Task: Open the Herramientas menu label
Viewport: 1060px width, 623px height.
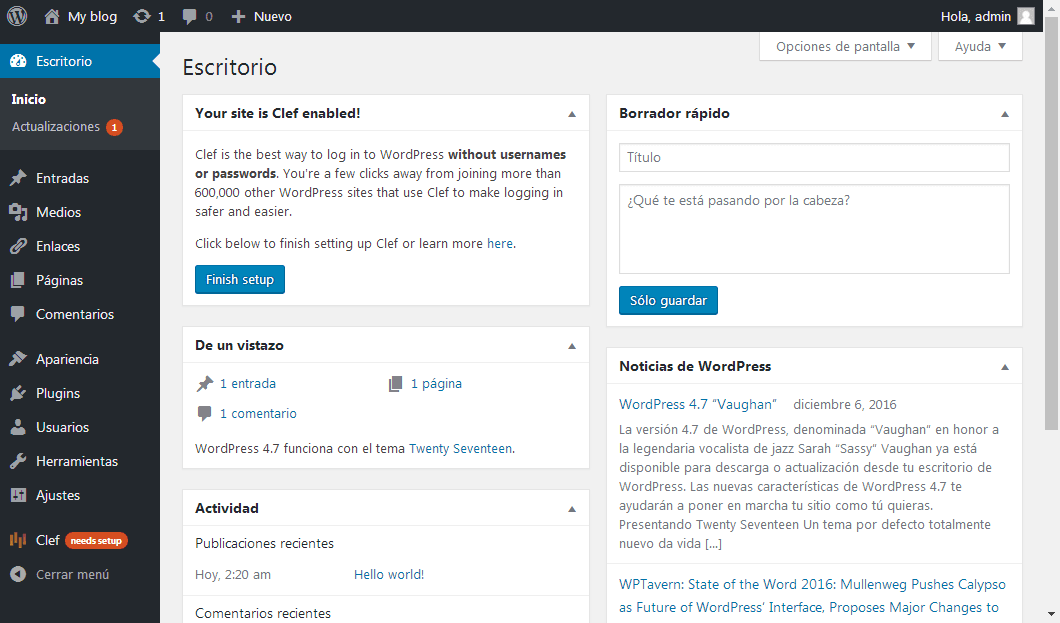Action: 77,462
